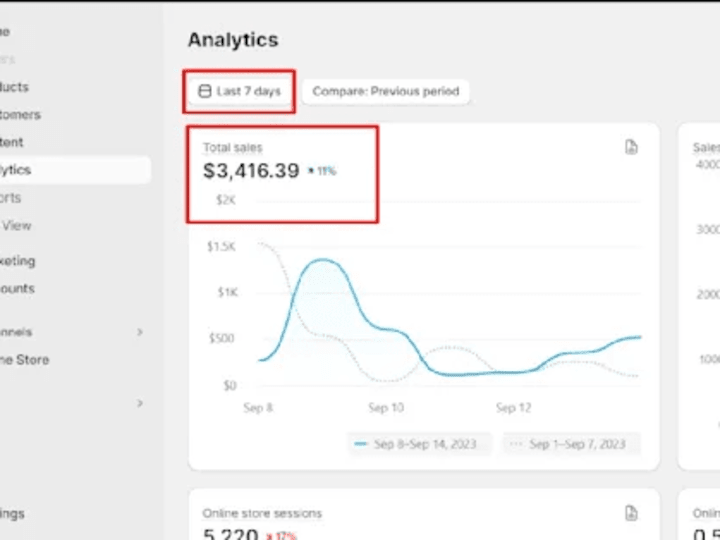Toggle the Sep 8–Sep 14, 2023 legend series

[420, 444]
